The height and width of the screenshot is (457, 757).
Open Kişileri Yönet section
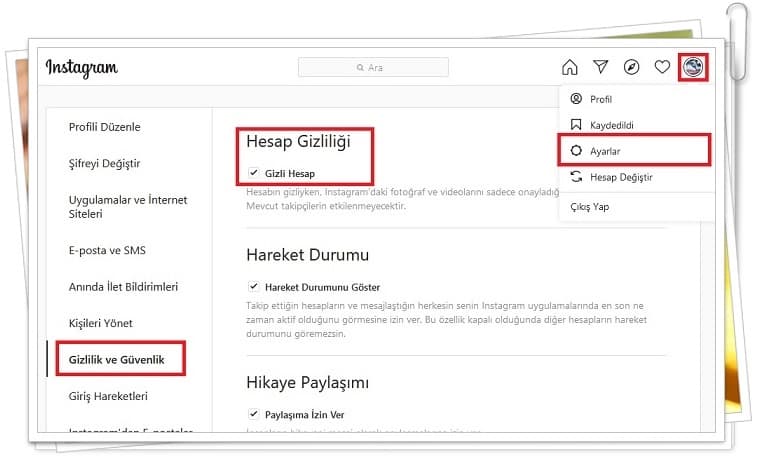click(100, 323)
